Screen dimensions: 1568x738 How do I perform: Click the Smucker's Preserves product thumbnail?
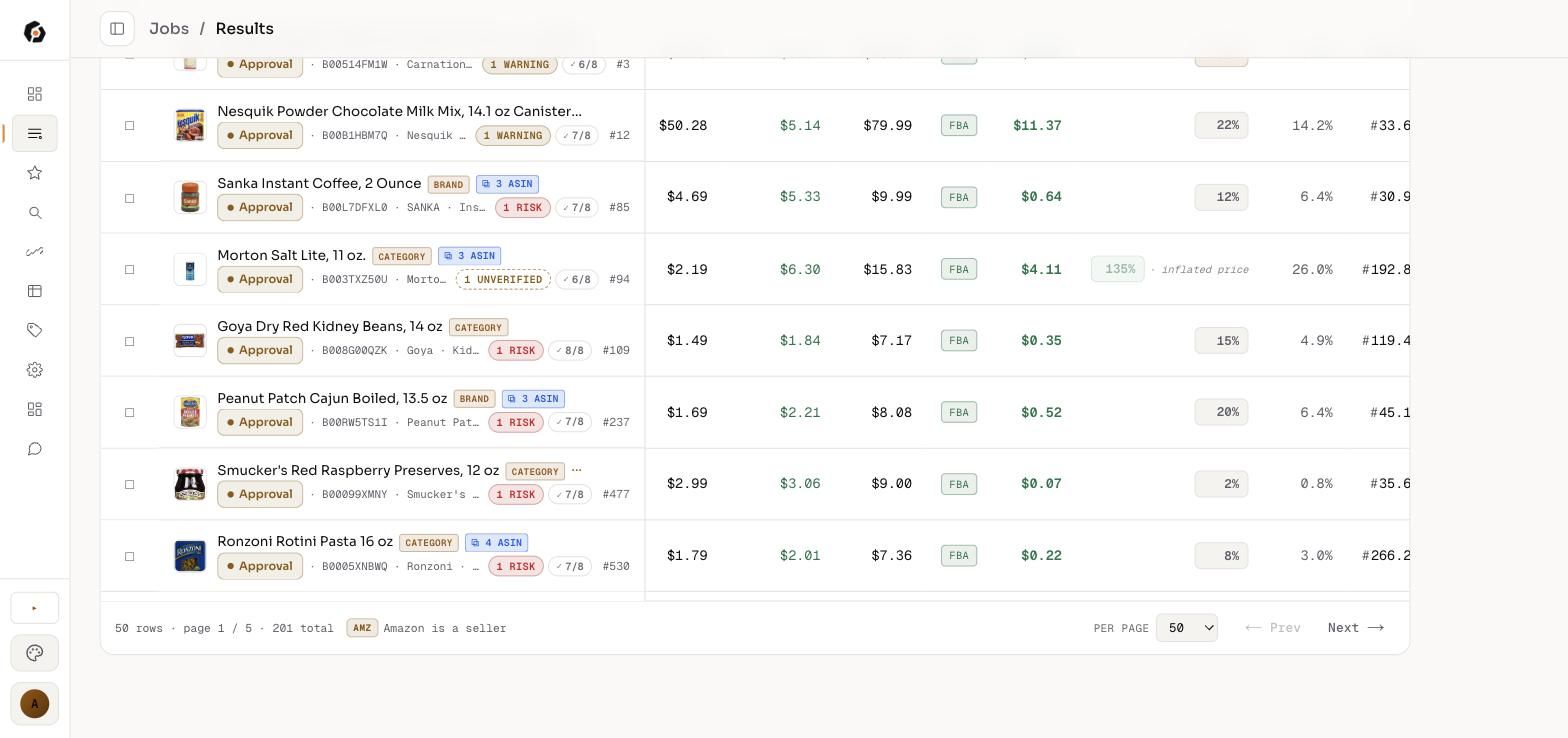pyautogui.click(x=190, y=484)
